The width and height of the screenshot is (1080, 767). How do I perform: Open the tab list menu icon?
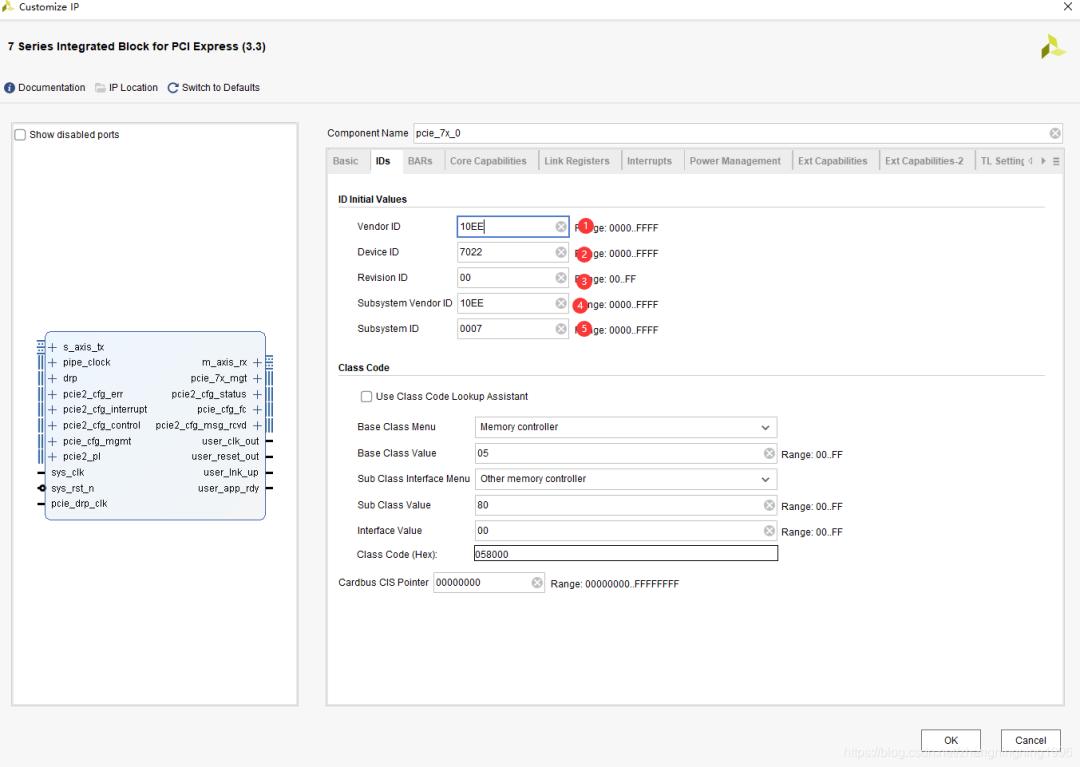click(x=1056, y=161)
